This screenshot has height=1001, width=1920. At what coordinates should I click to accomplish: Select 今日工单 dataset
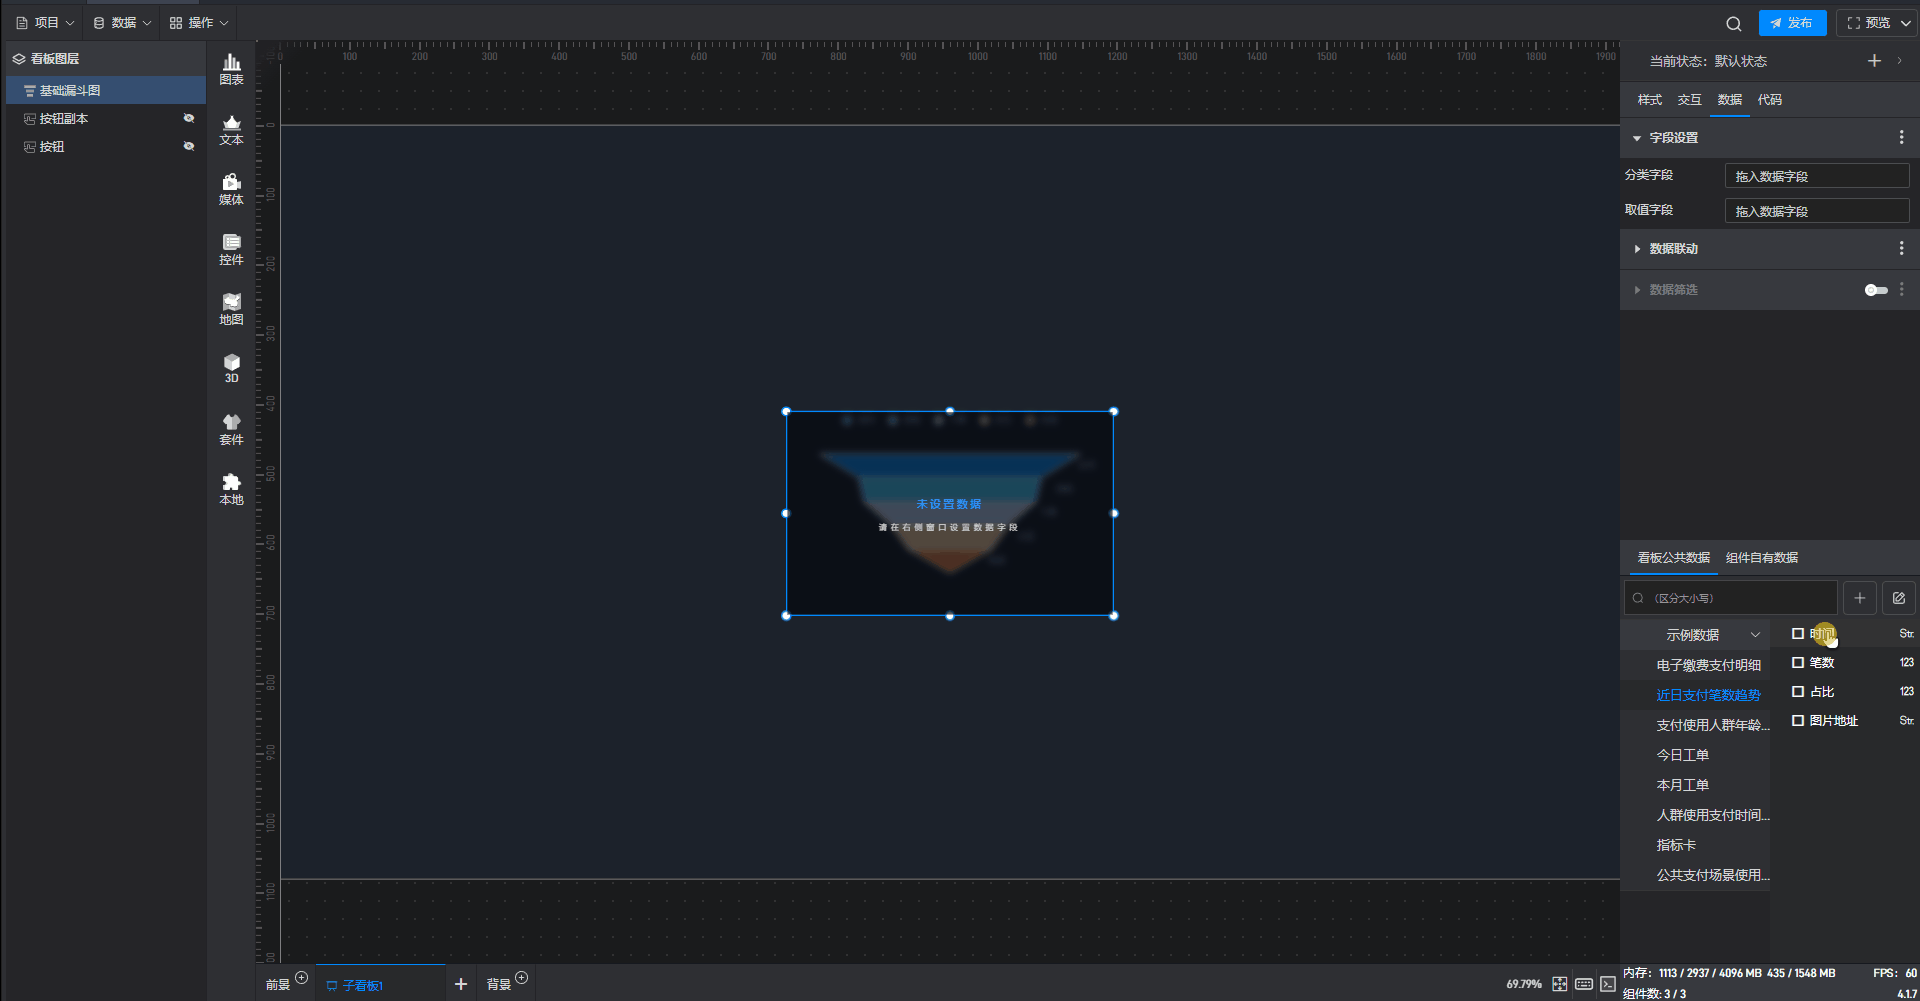[1682, 755]
